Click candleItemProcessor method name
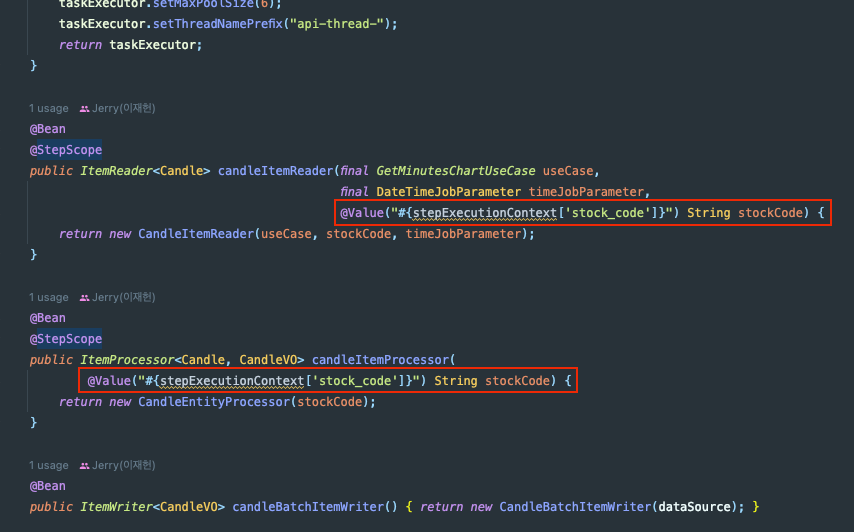The width and height of the screenshot is (854, 532). coord(380,360)
